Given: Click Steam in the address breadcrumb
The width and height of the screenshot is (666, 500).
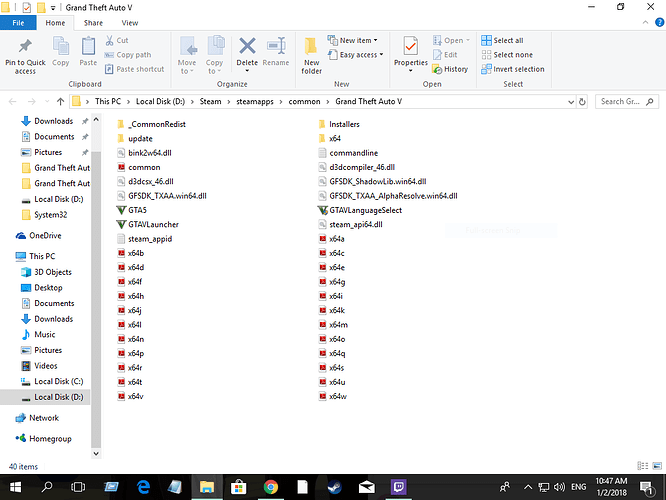Looking at the screenshot, I should 210,102.
